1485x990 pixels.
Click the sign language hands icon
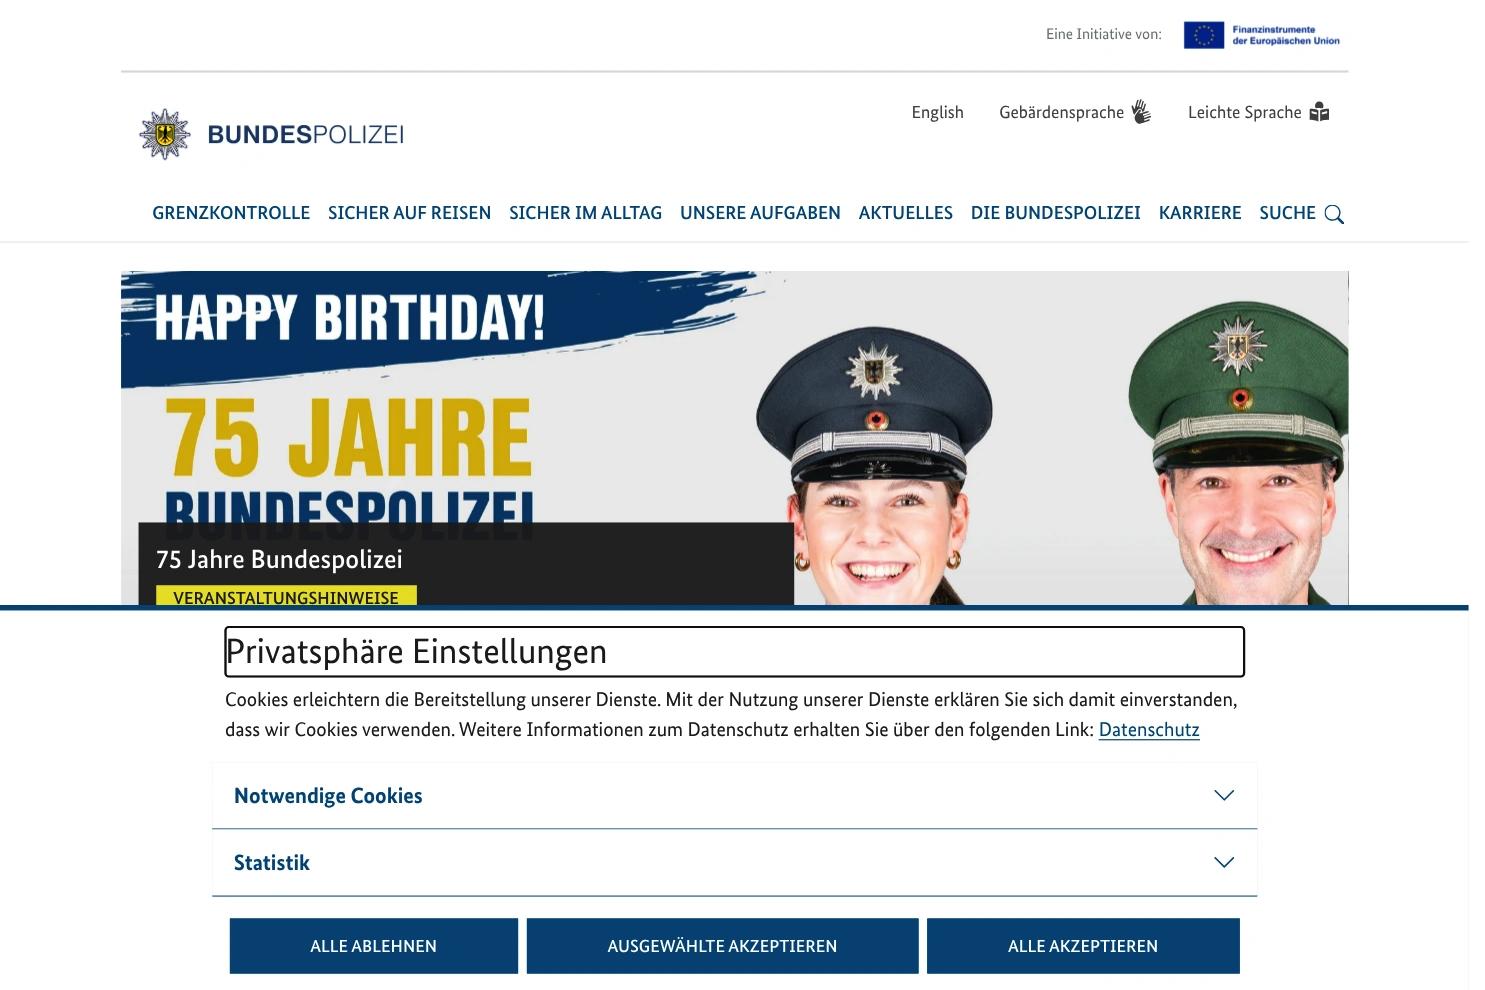point(1141,112)
